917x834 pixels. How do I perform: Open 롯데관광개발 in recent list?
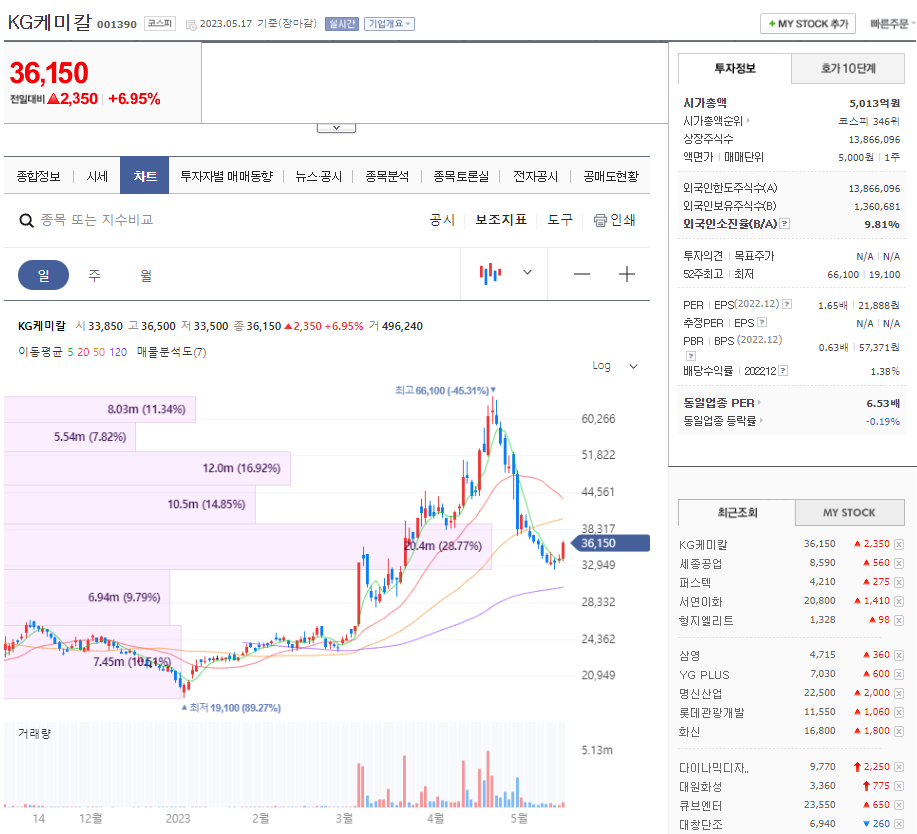tap(712, 713)
